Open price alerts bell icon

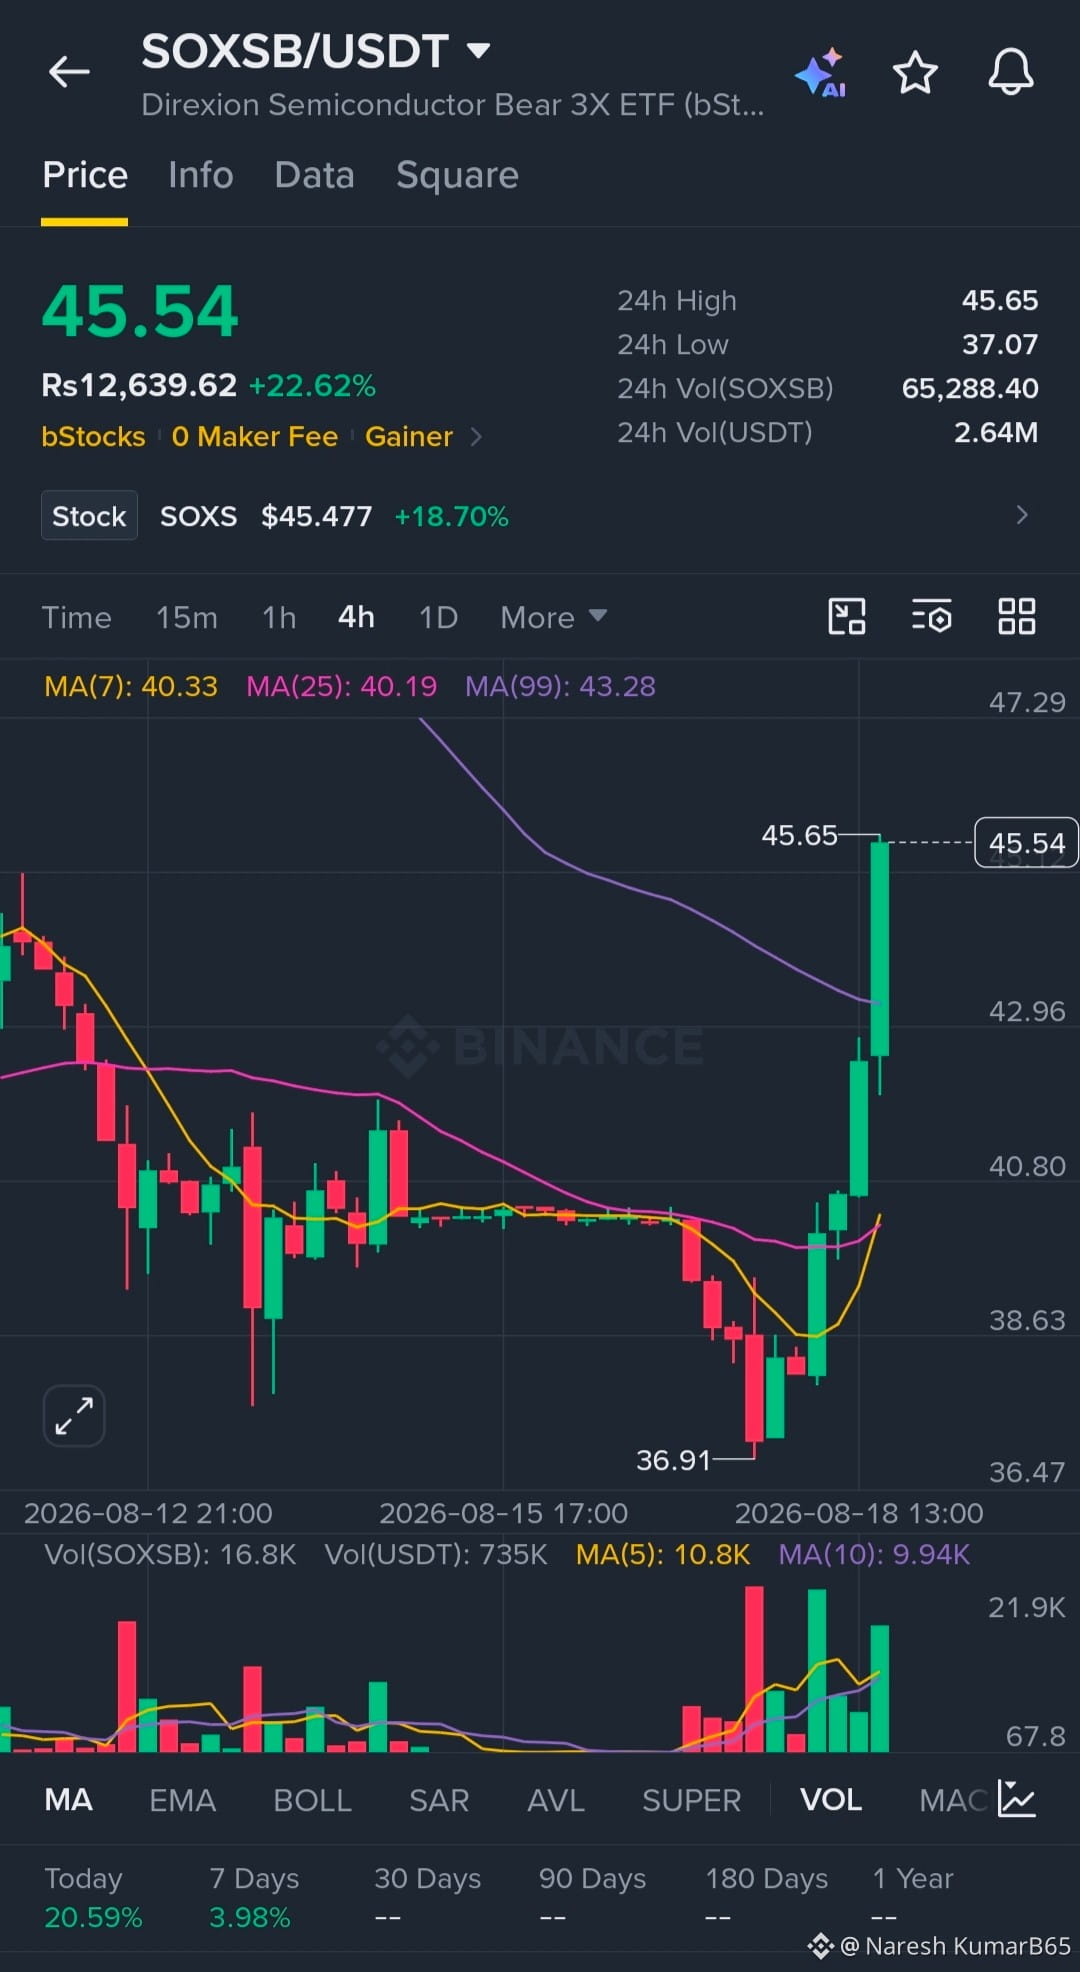(x=1011, y=72)
